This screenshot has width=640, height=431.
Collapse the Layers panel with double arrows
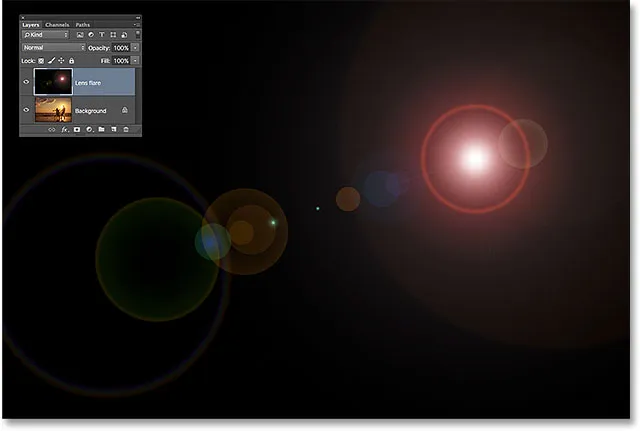[138, 18]
